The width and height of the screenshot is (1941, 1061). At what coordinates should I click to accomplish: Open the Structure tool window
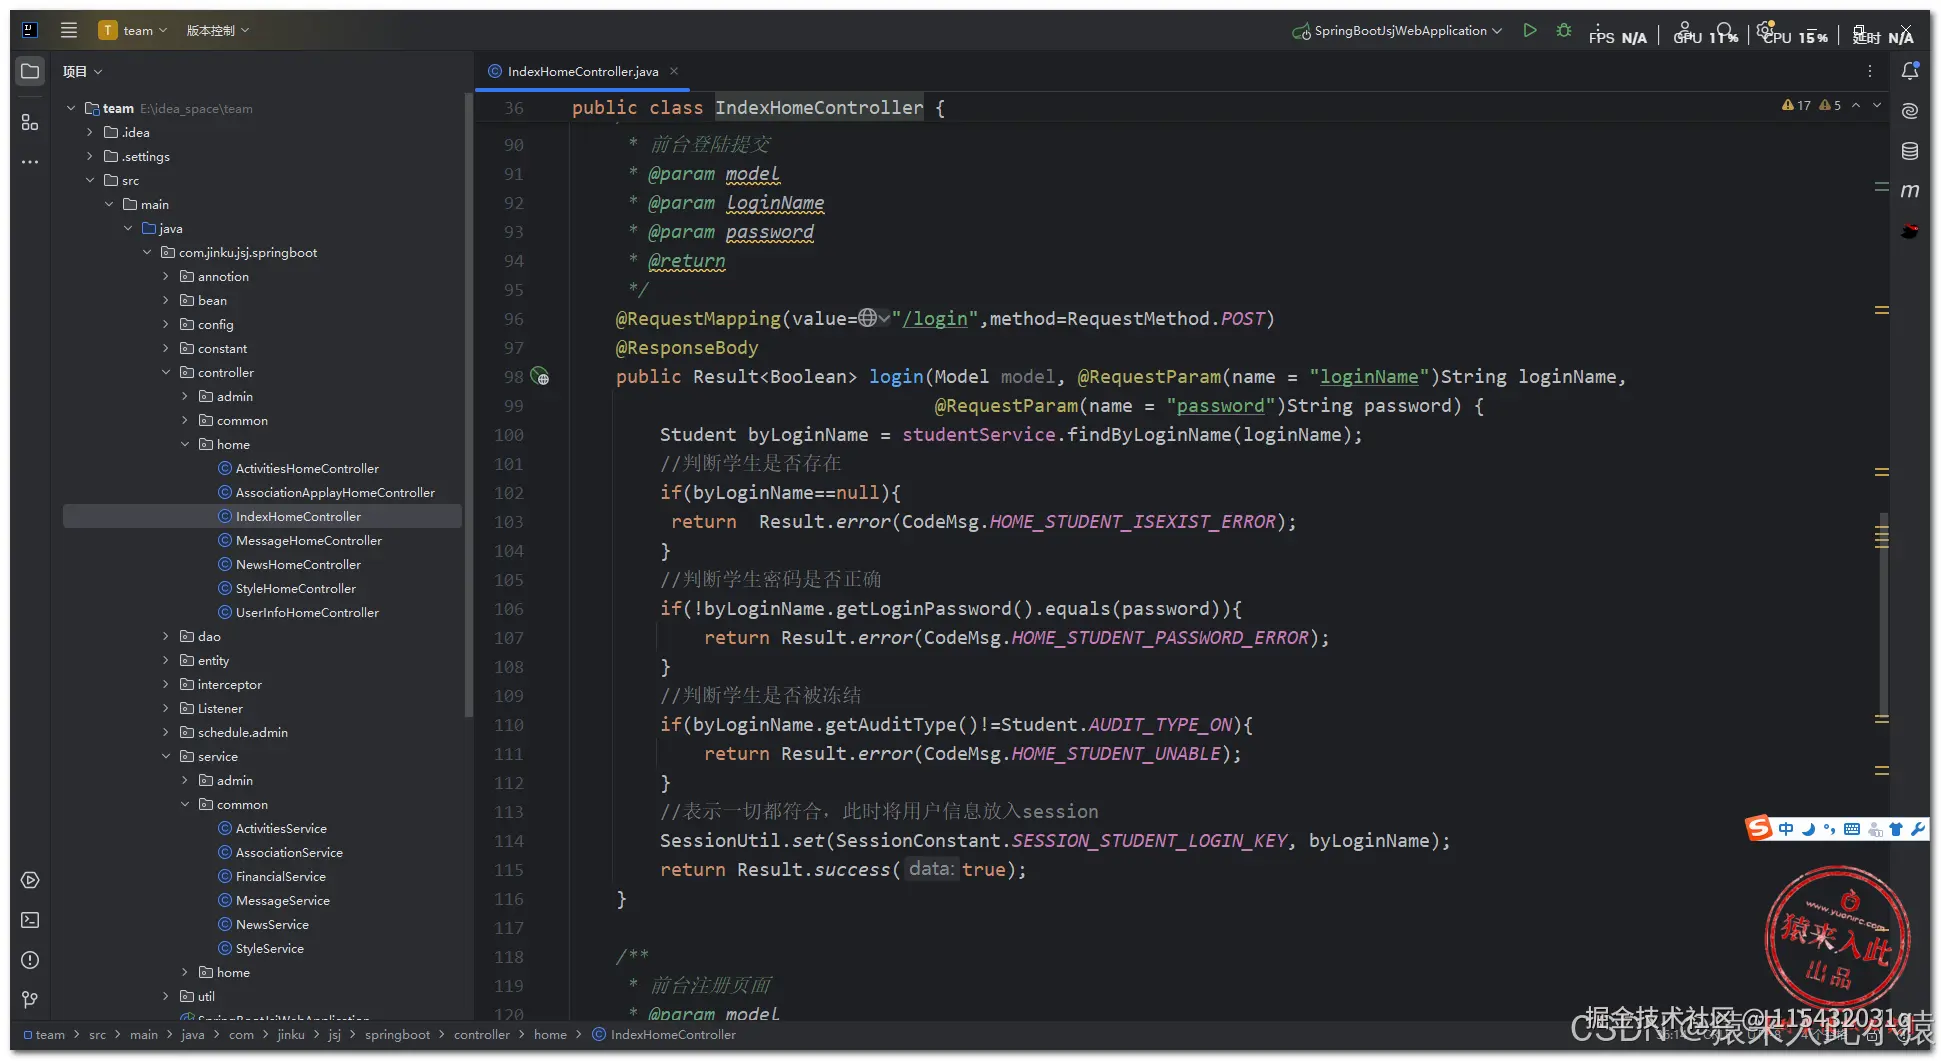30,122
